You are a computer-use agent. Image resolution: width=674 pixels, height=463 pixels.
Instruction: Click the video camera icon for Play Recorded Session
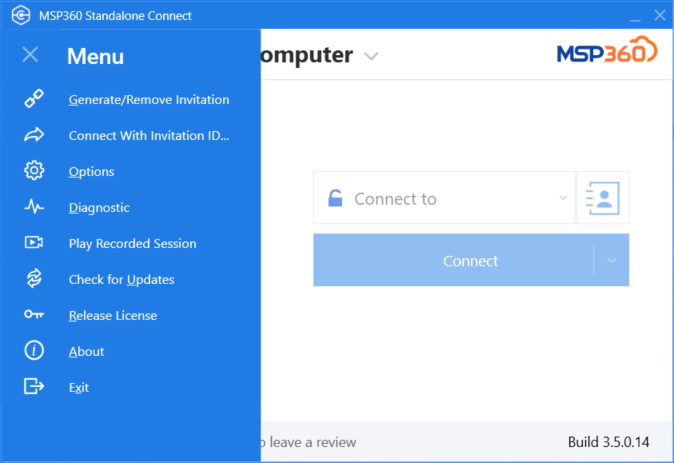tap(34, 242)
